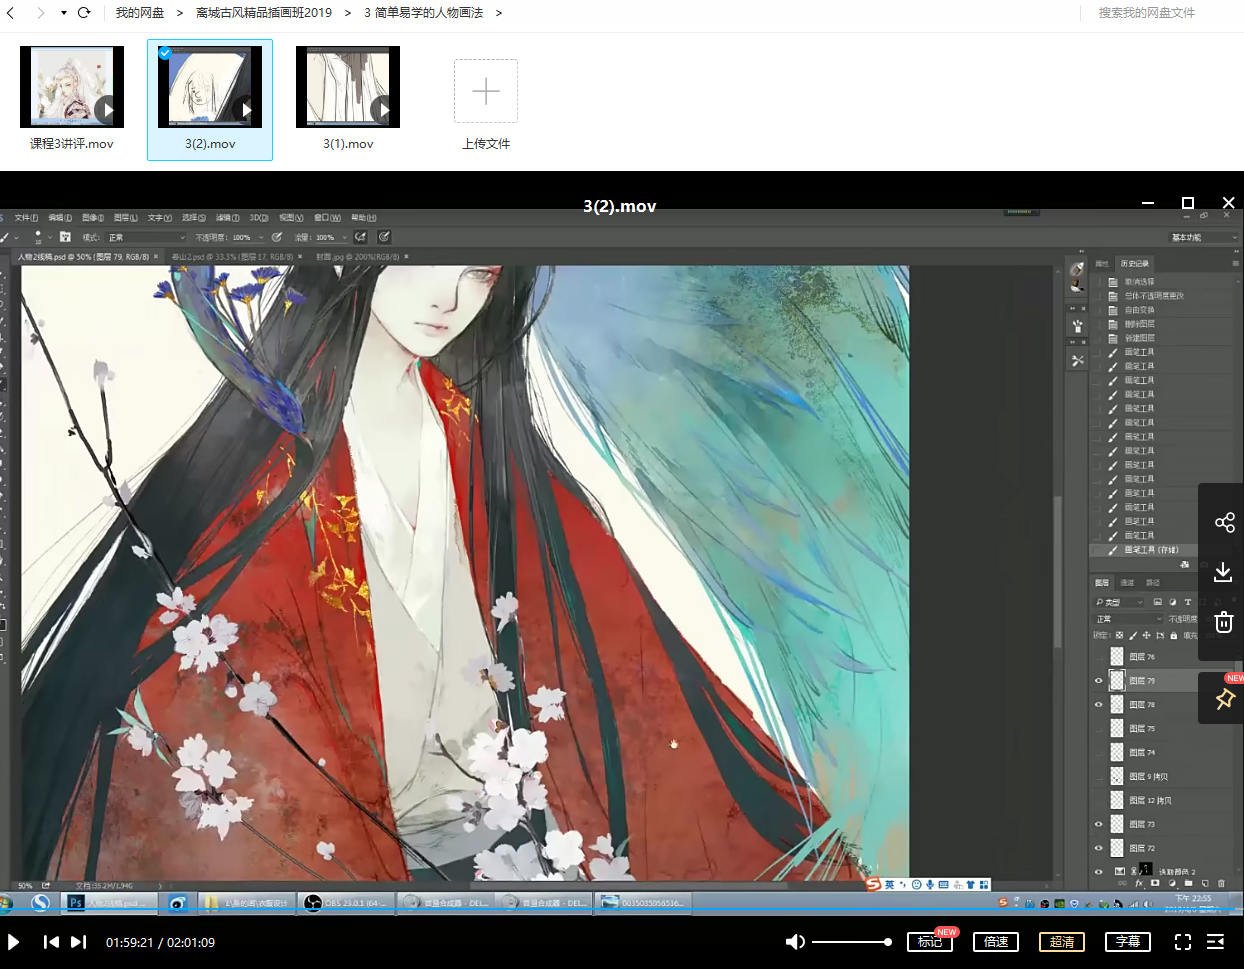Open the 倍速 playback speed selector
Image resolution: width=1244 pixels, height=969 pixels.
click(995, 941)
